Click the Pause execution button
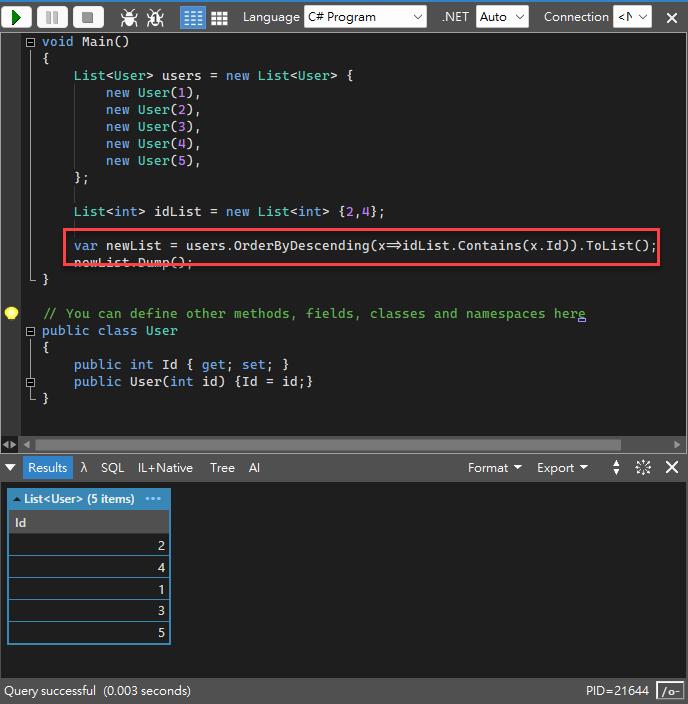Viewport: 688px width, 704px height. click(x=53, y=17)
